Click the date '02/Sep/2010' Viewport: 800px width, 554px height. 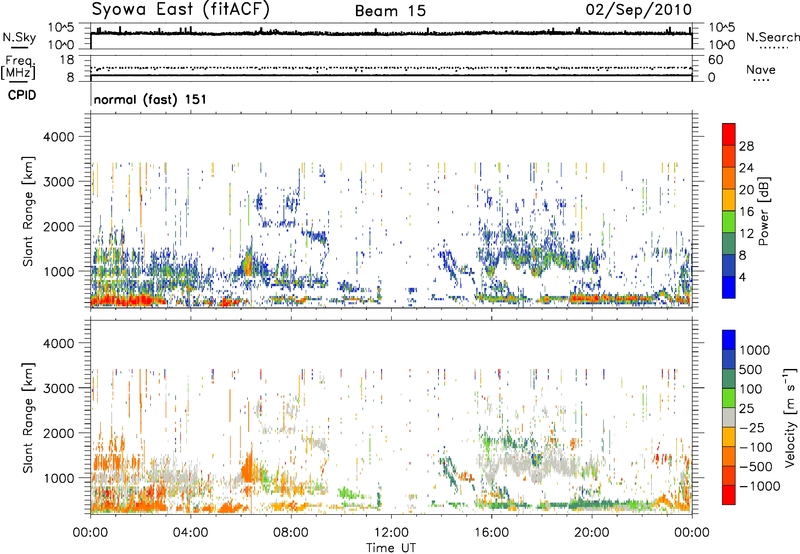pyautogui.click(x=639, y=10)
